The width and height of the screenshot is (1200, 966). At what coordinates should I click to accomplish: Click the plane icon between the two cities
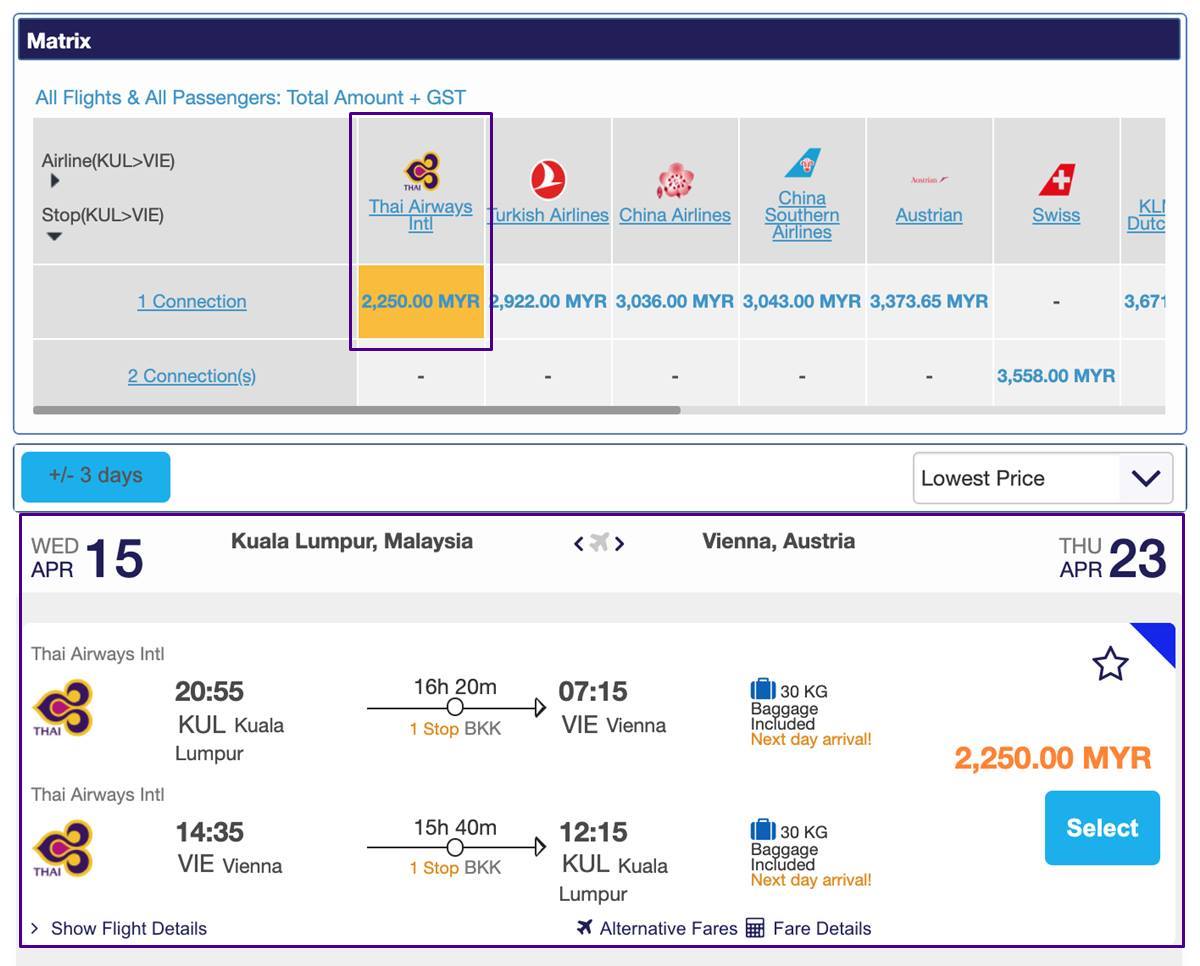pyautogui.click(x=599, y=543)
